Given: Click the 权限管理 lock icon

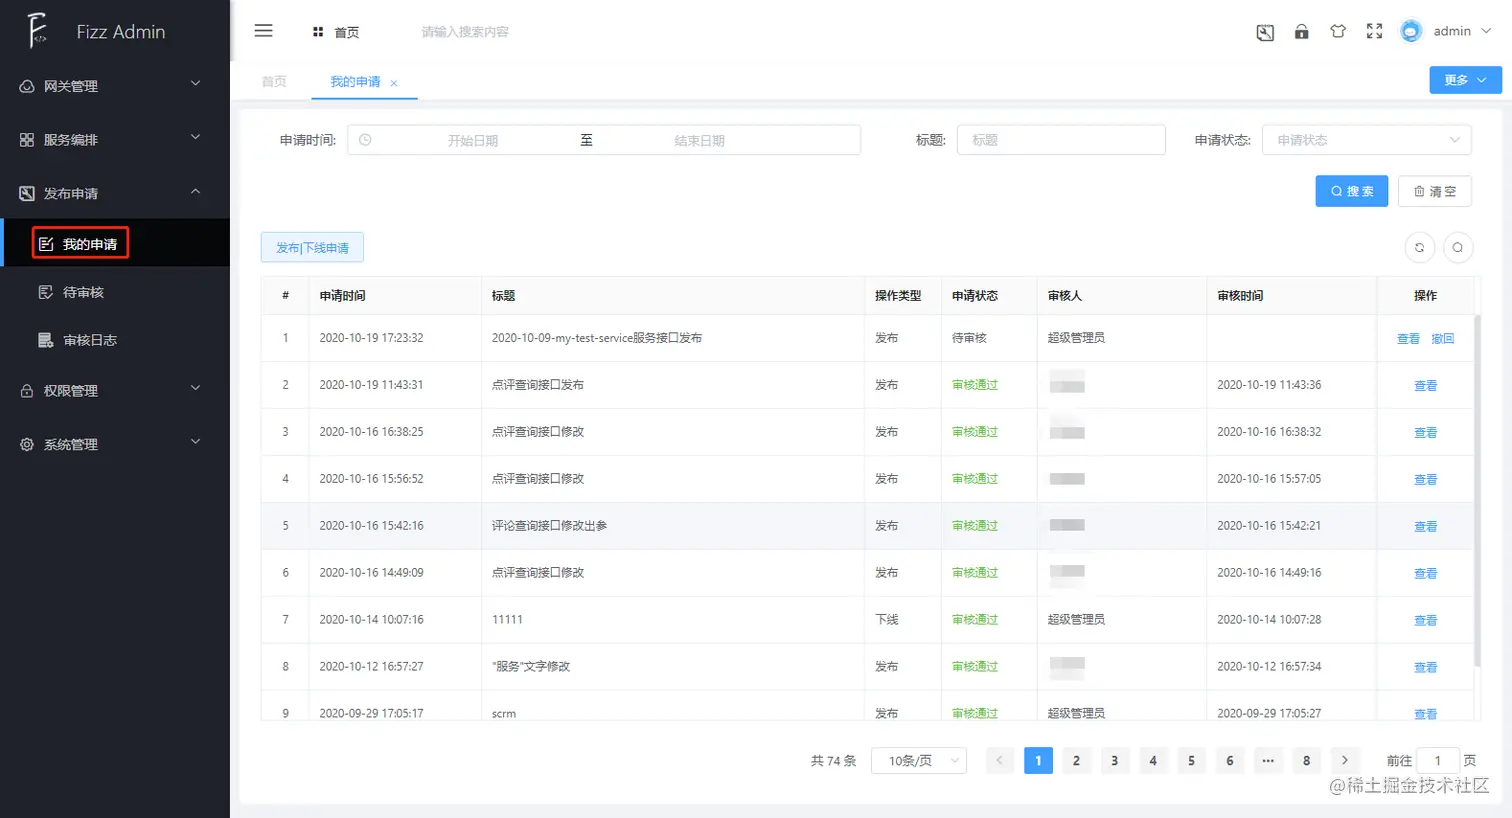Looking at the screenshot, I should pyautogui.click(x=27, y=391).
